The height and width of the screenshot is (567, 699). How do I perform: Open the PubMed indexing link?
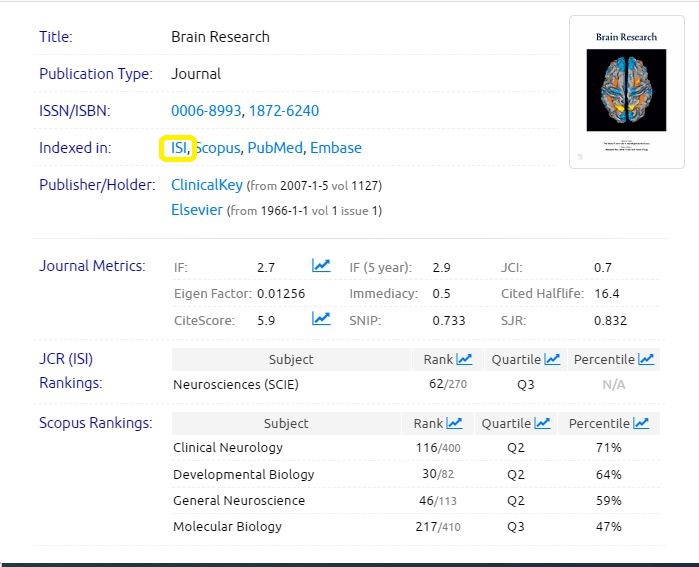[x=274, y=148]
